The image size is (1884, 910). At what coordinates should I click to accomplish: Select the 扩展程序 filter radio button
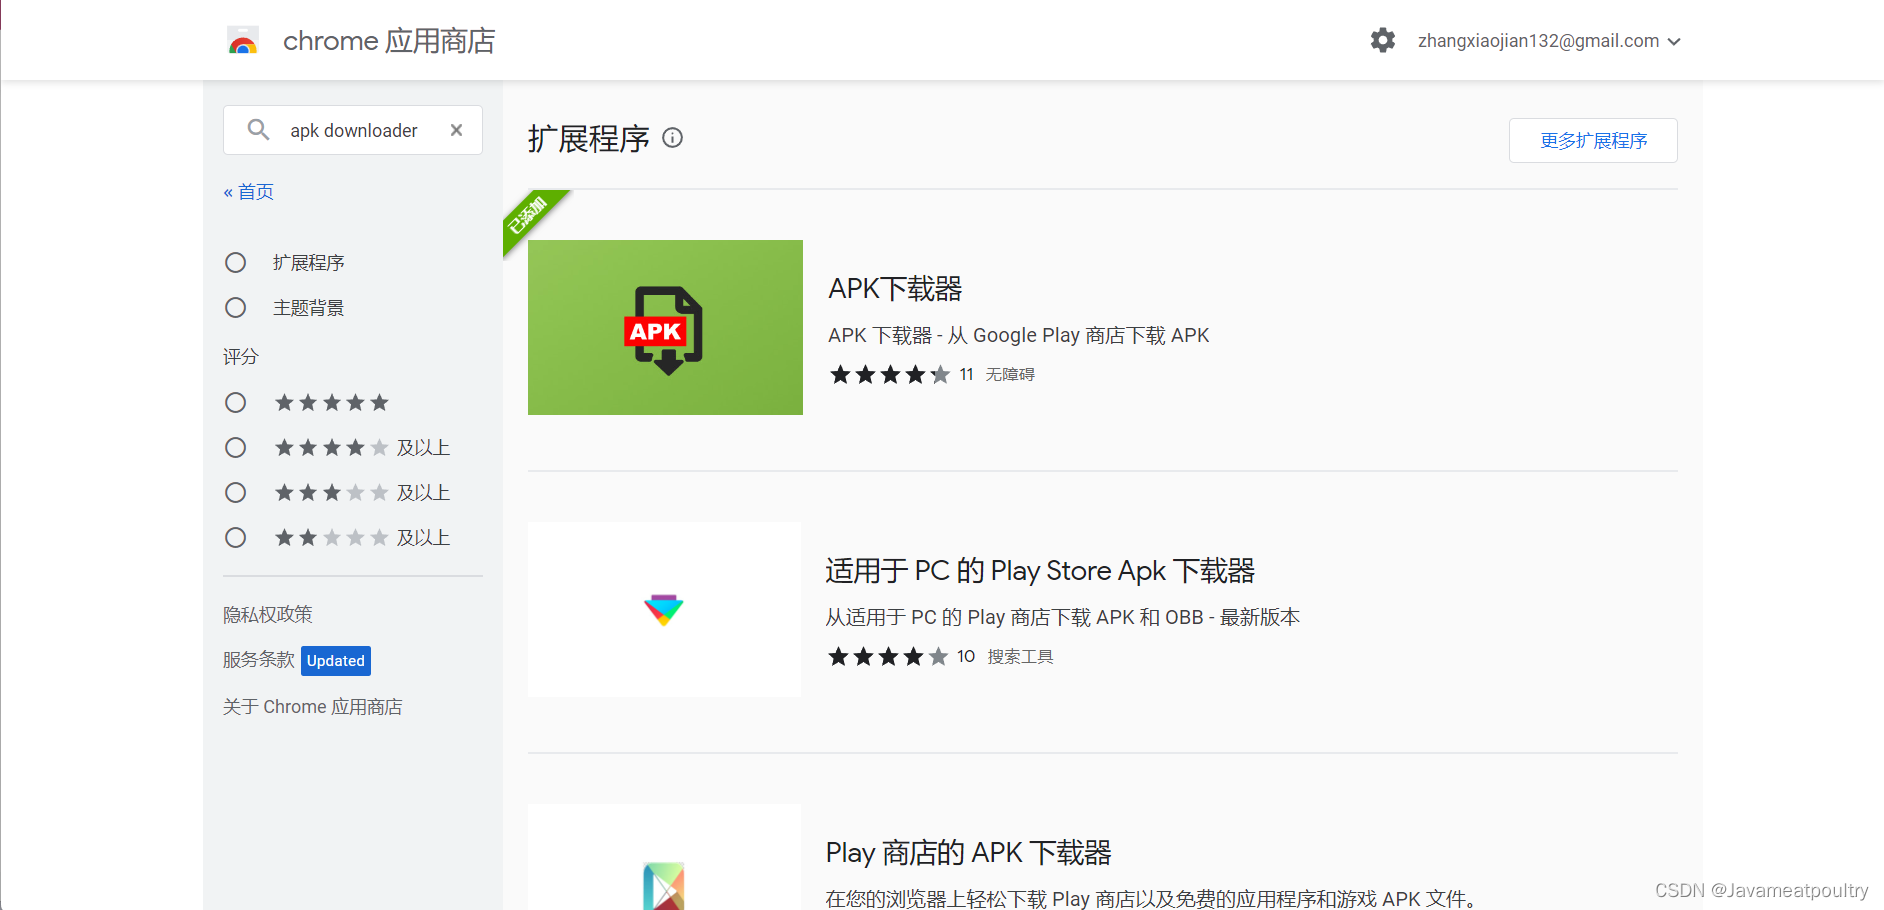(x=236, y=262)
